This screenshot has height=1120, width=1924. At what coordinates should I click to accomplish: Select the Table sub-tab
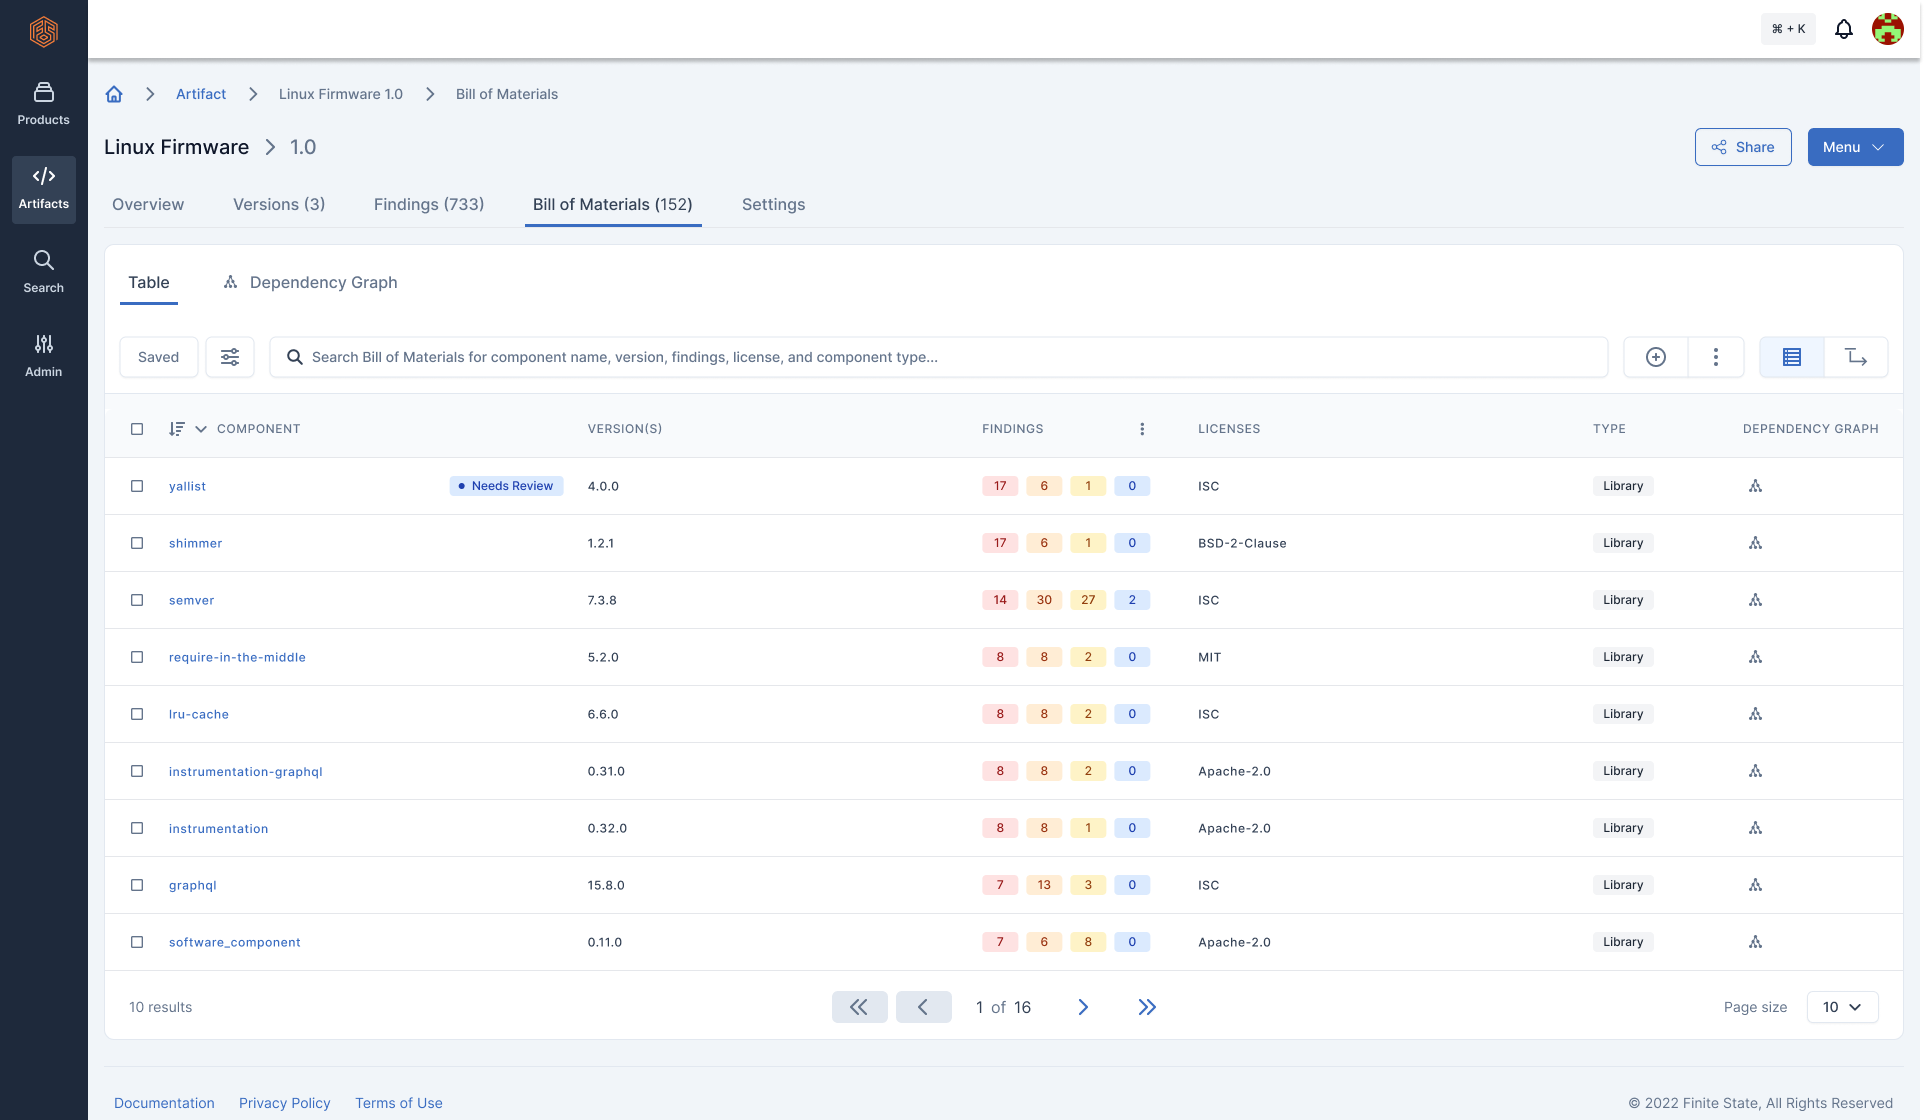tap(149, 282)
